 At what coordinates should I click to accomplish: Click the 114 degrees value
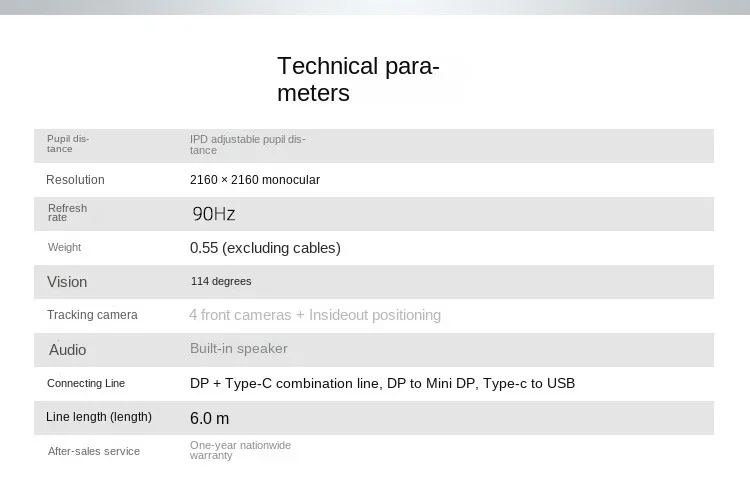pos(221,281)
